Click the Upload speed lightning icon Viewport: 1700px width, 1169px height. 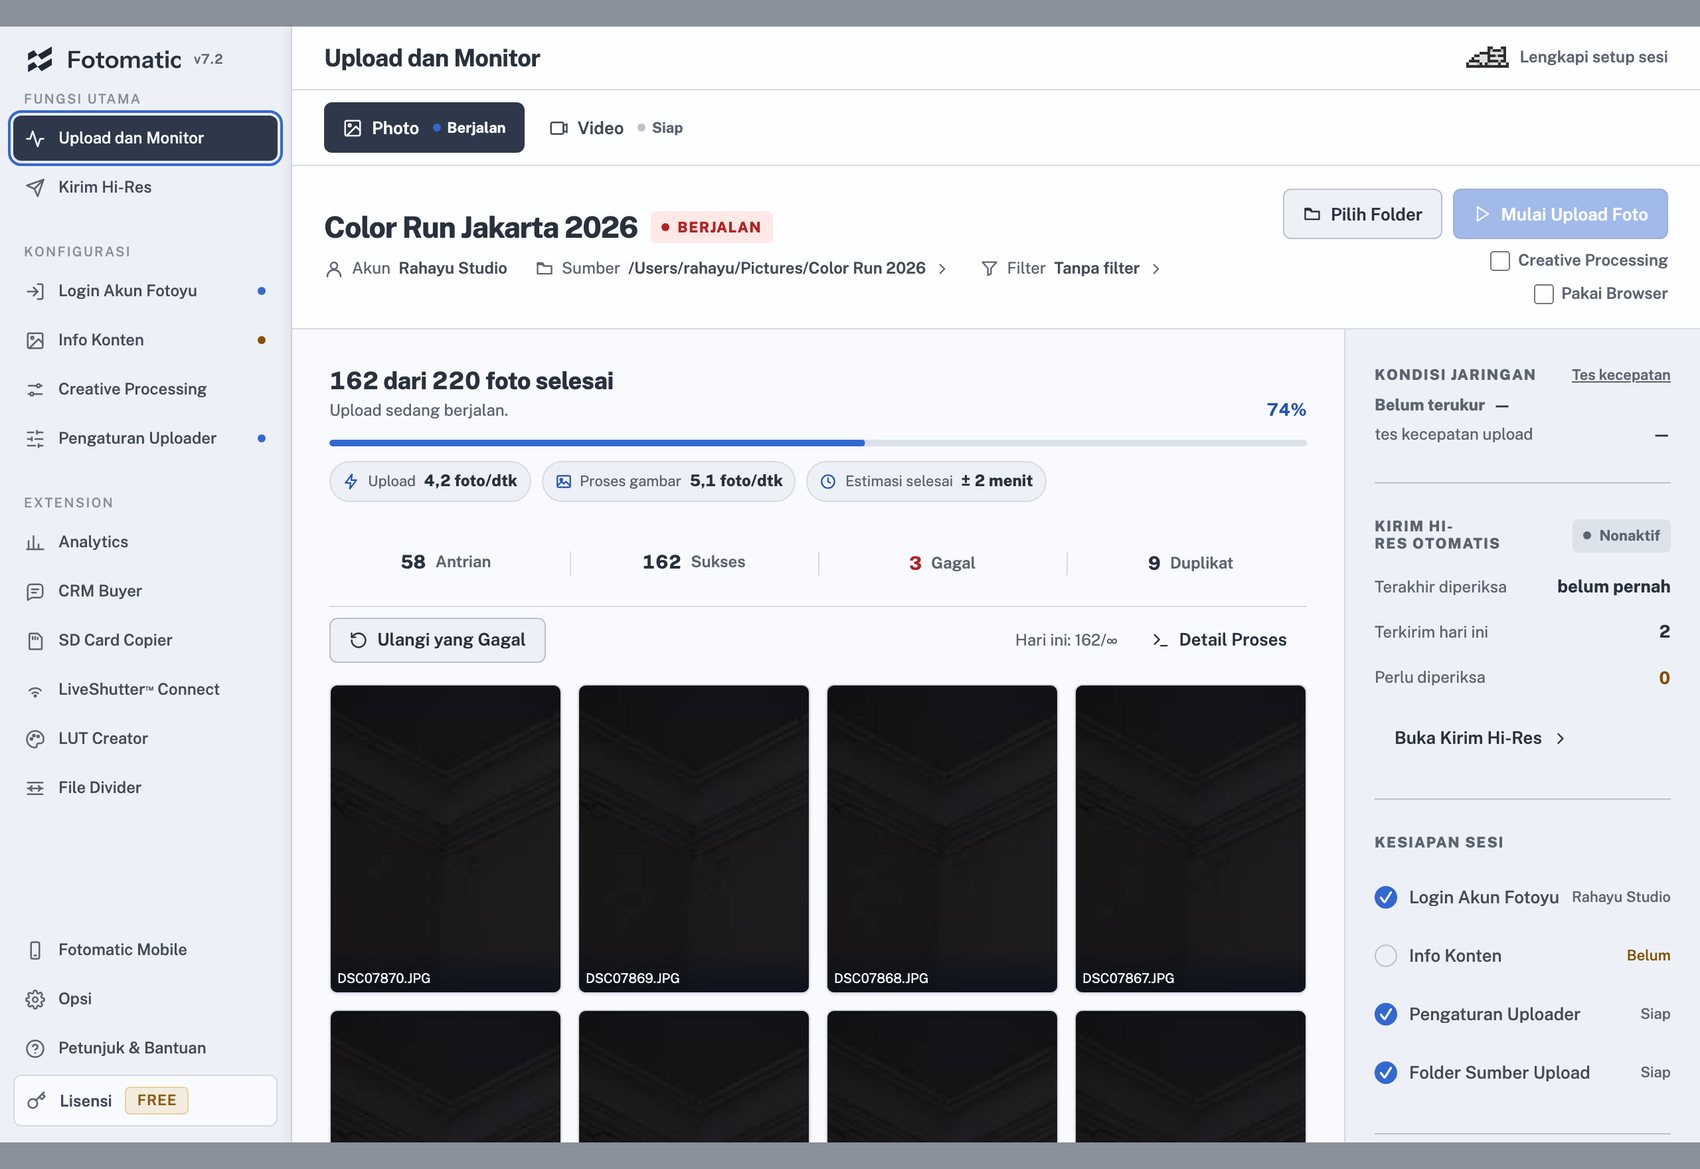tap(351, 482)
